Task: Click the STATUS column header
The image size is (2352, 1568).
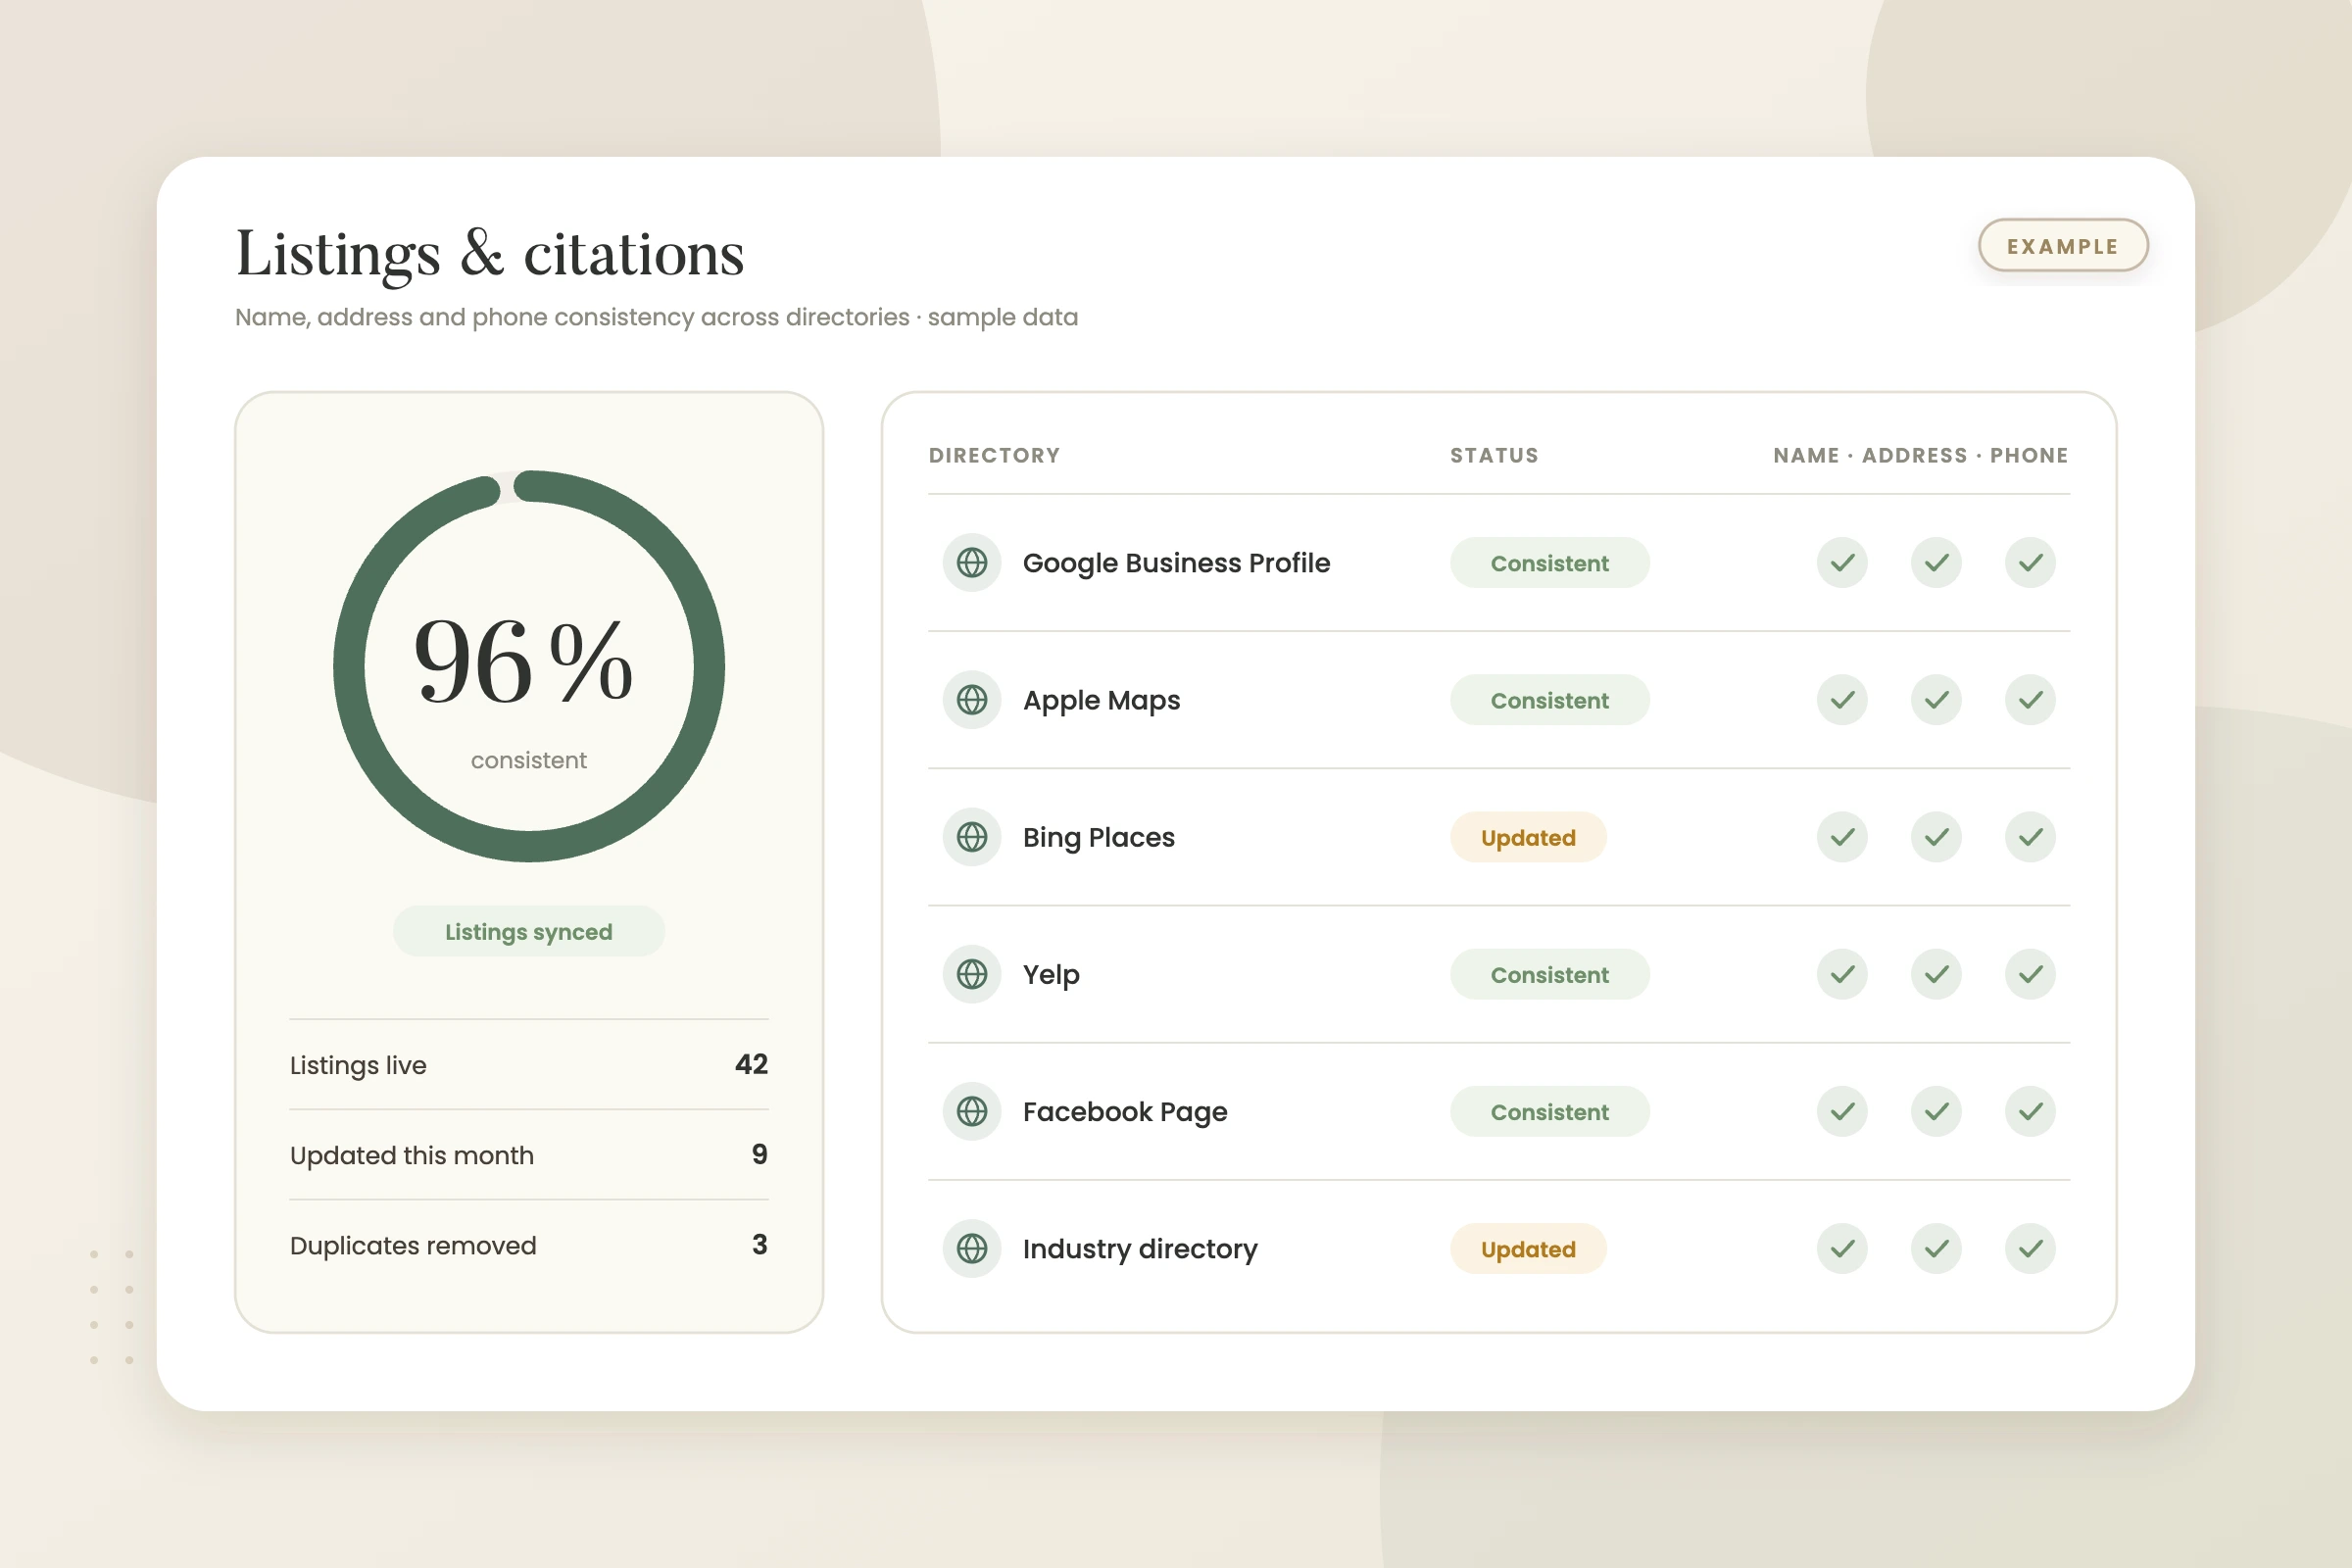Action: coord(1494,455)
